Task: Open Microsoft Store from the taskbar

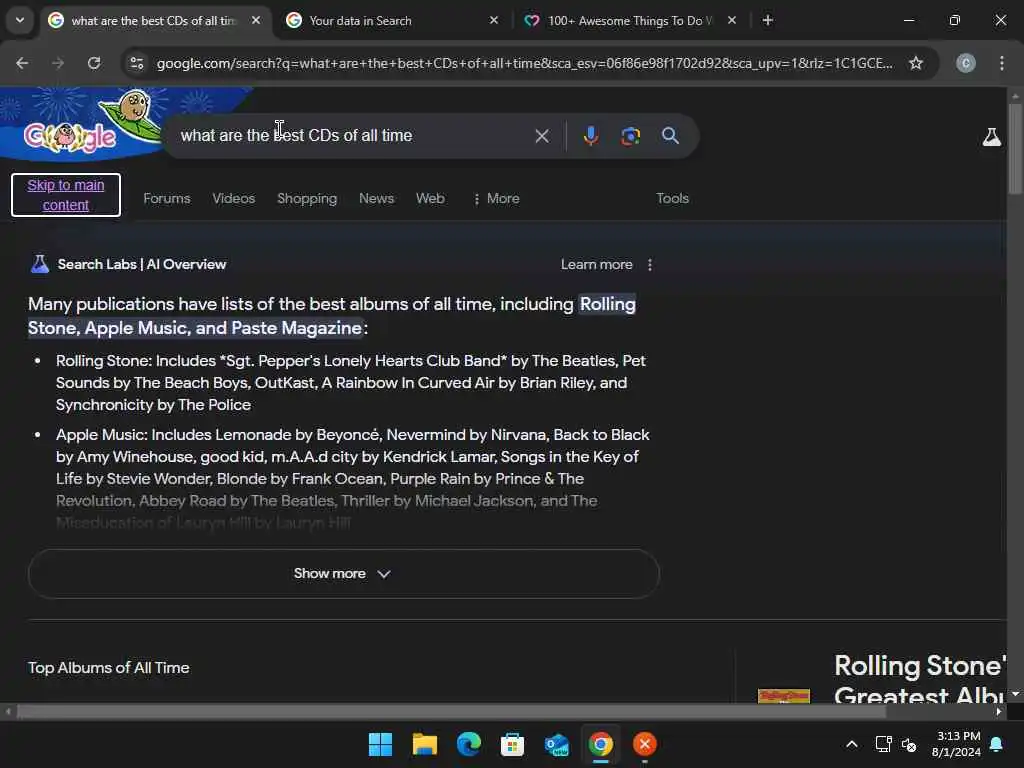Action: click(x=513, y=744)
